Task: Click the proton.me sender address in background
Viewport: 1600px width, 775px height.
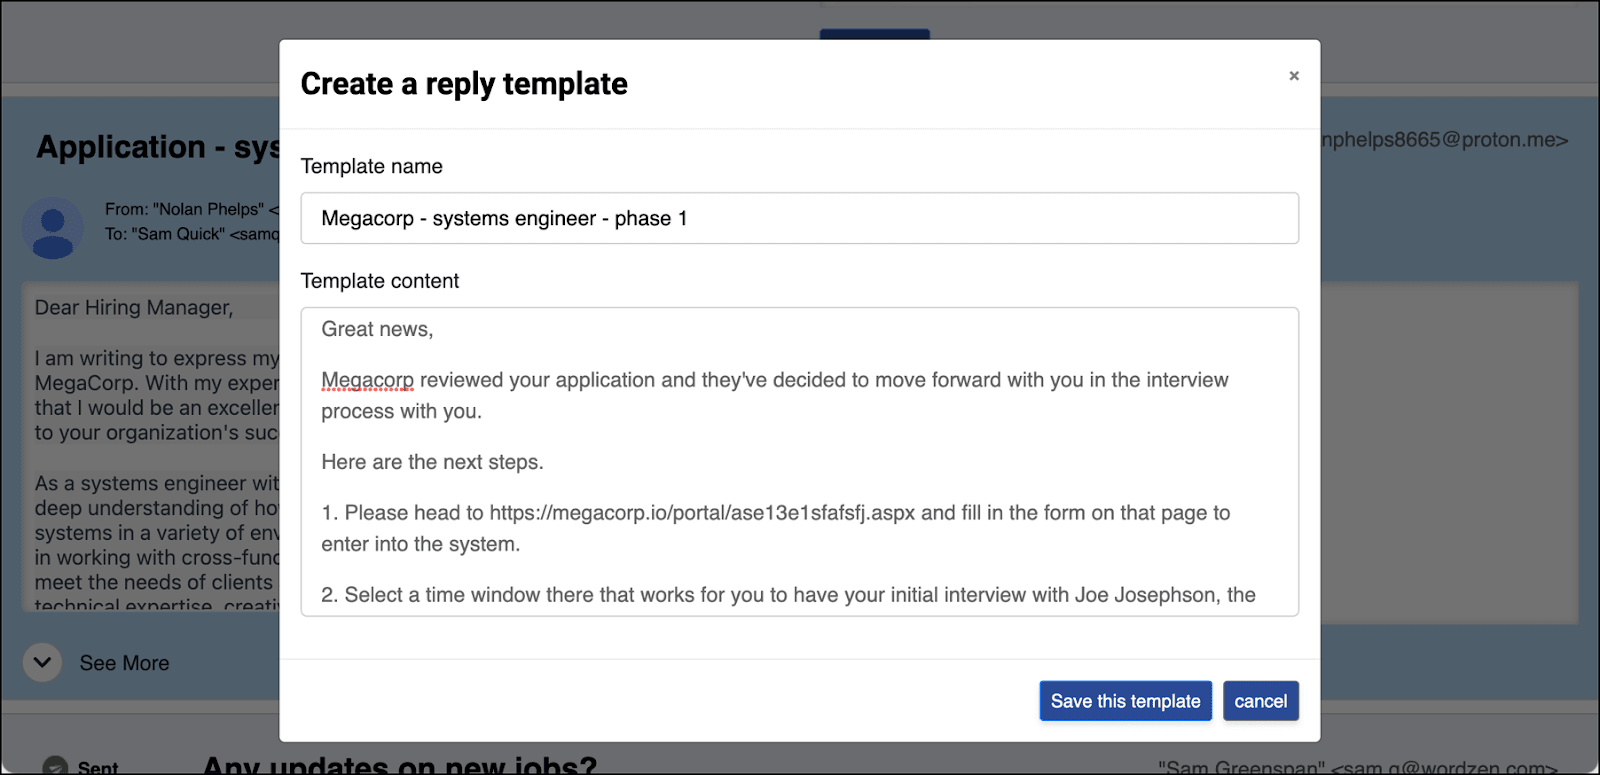Action: pos(1444,140)
